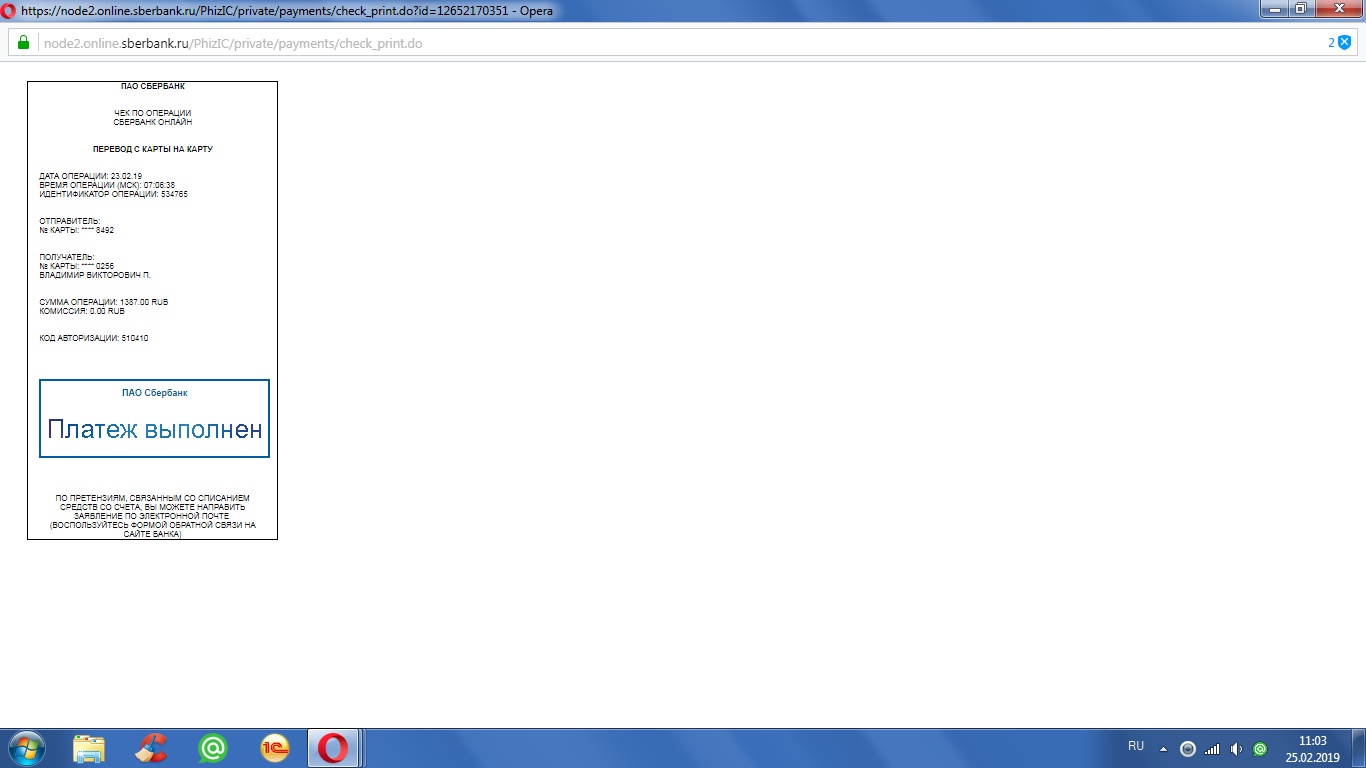Launch CCleaner from the taskbar
This screenshot has width=1366, height=768.
(151, 748)
